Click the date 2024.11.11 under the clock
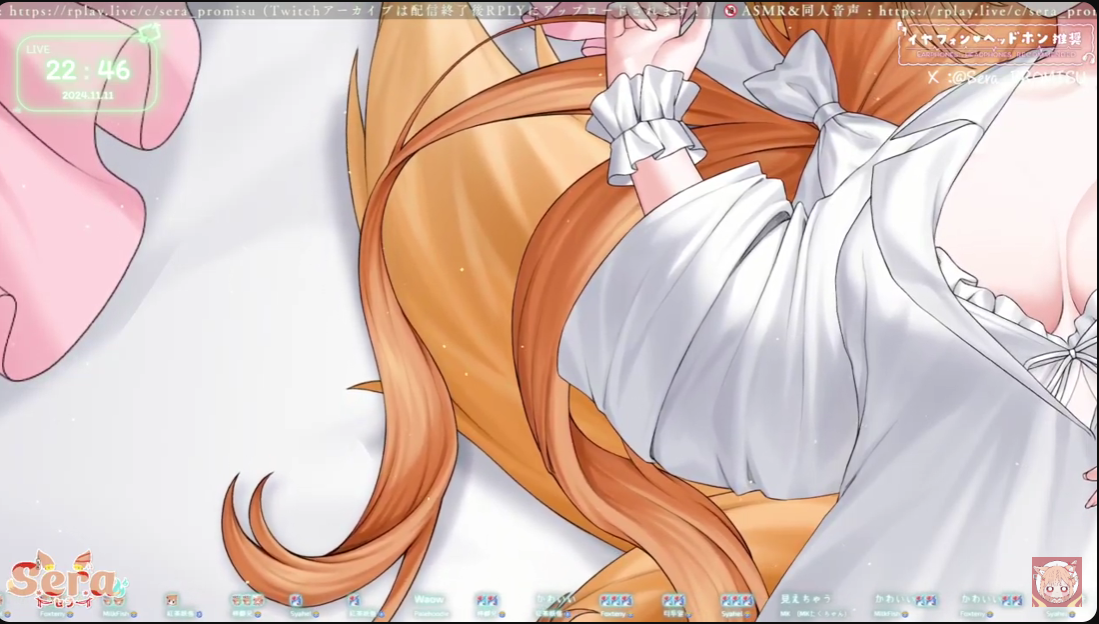 [88, 95]
